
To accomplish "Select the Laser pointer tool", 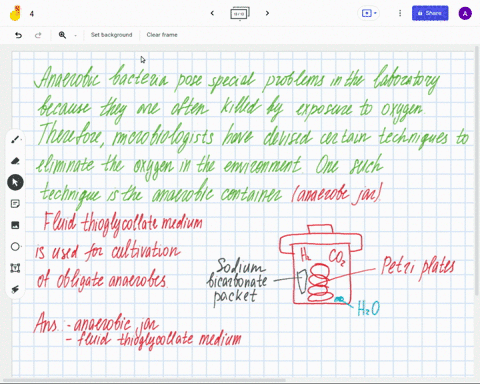I will tap(15, 289).
